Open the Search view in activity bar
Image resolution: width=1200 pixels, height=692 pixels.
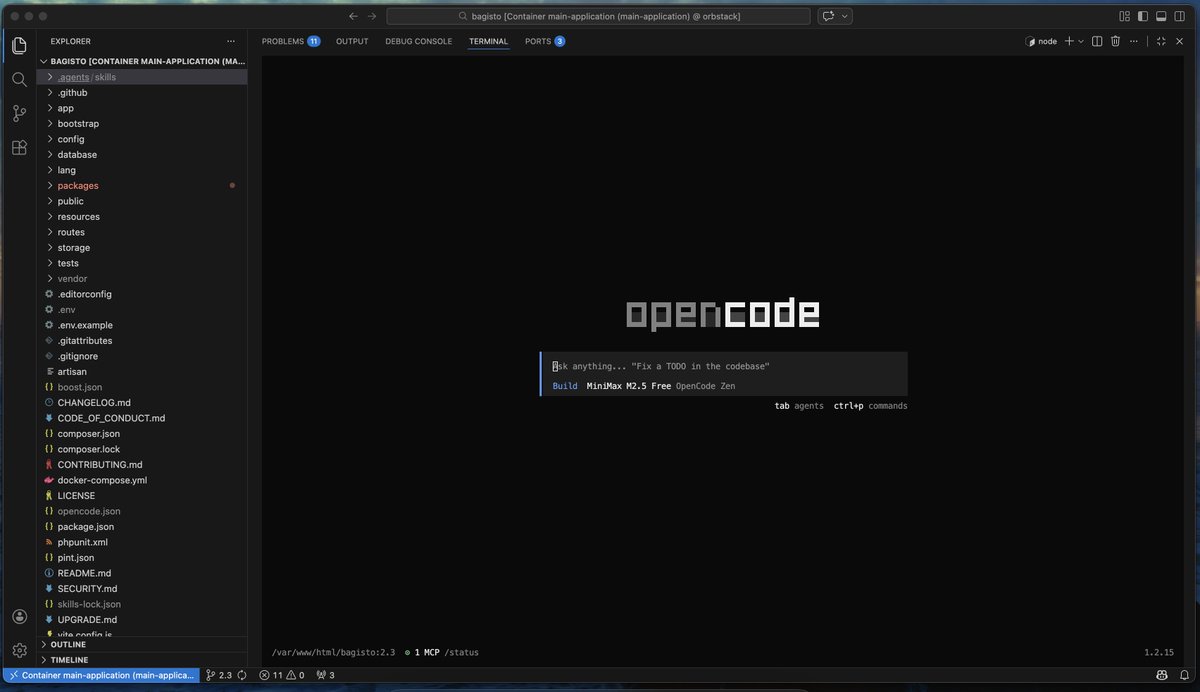[x=19, y=80]
